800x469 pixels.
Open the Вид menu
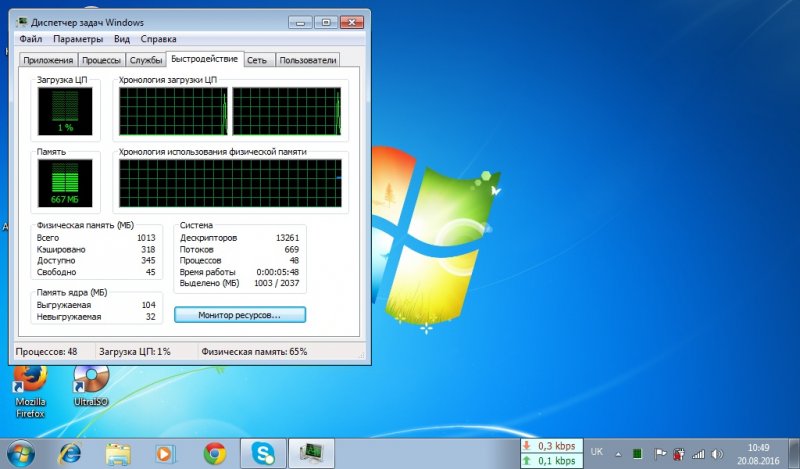click(x=122, y=39)
